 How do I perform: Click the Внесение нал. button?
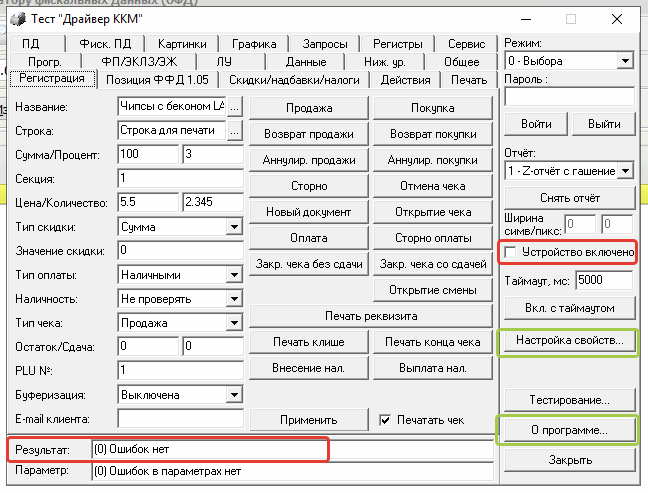point(309,368)
